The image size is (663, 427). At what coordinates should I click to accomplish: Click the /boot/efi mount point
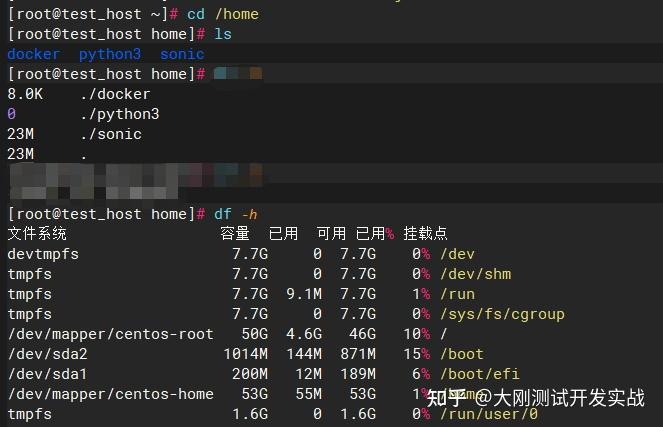[x=480, y=374]
